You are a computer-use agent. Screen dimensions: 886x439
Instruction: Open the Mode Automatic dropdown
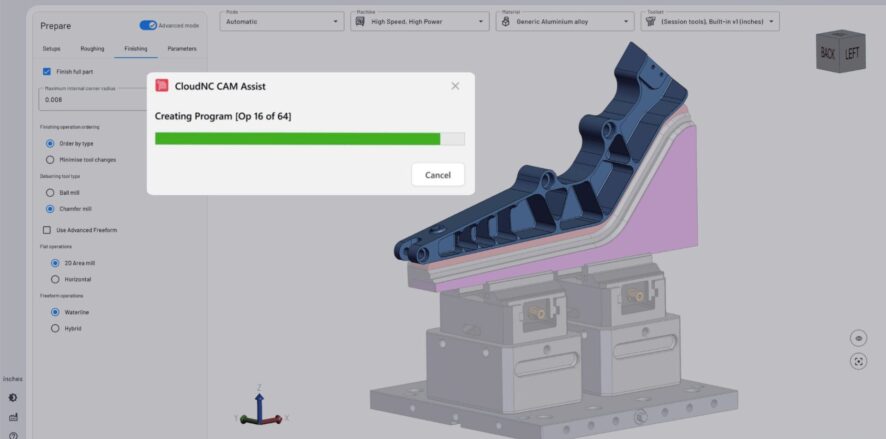[282, 21]
